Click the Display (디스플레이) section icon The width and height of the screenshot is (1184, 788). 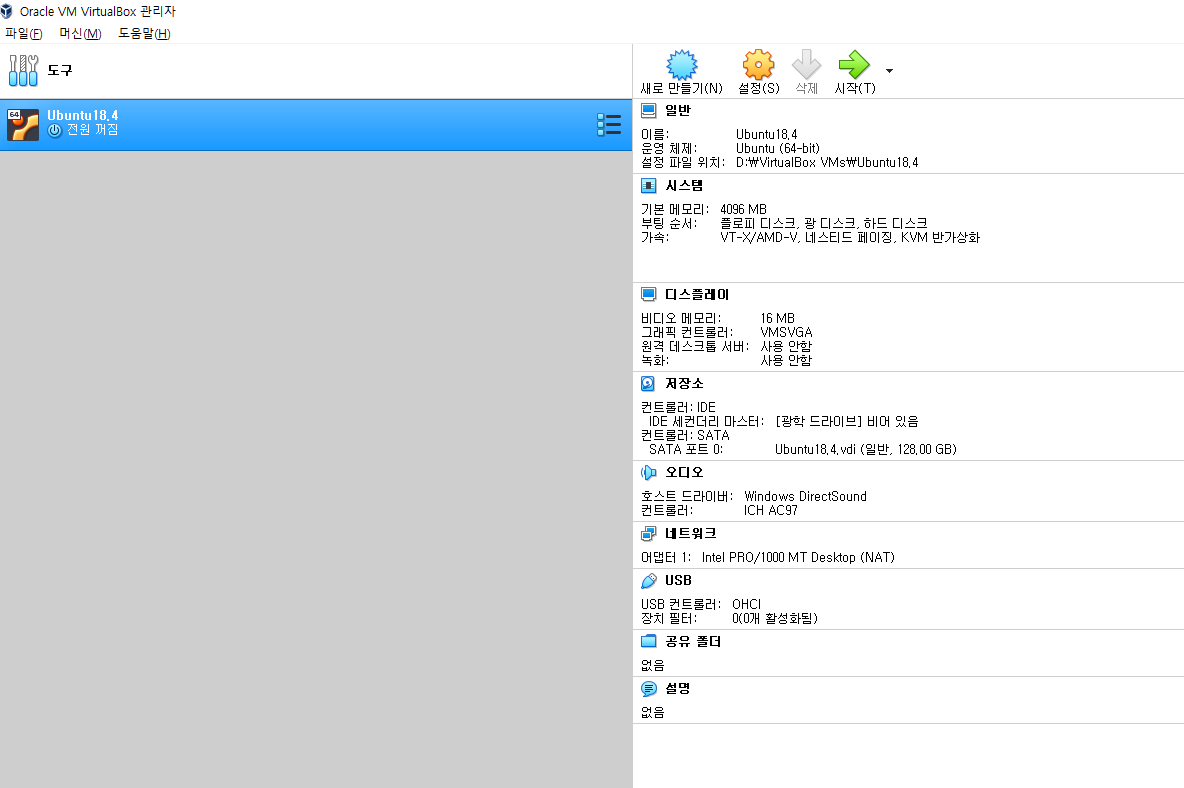[x=649, y=294]
